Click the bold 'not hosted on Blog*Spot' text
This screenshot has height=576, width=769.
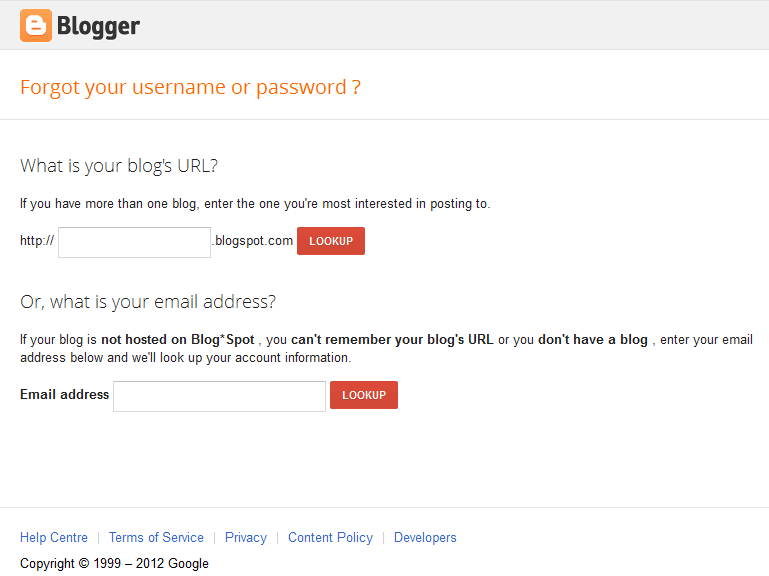(x=178, y=340)
